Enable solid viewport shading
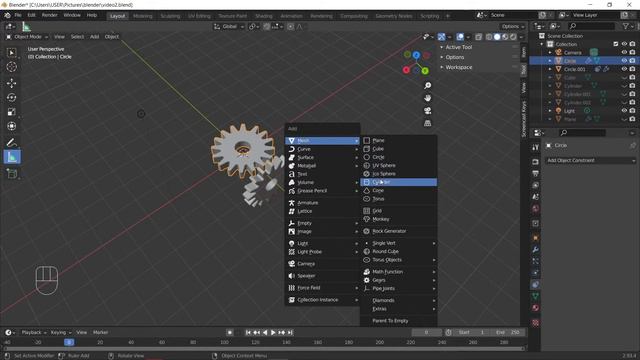Viewport: 640px width, 360px height. click(497, 37)
